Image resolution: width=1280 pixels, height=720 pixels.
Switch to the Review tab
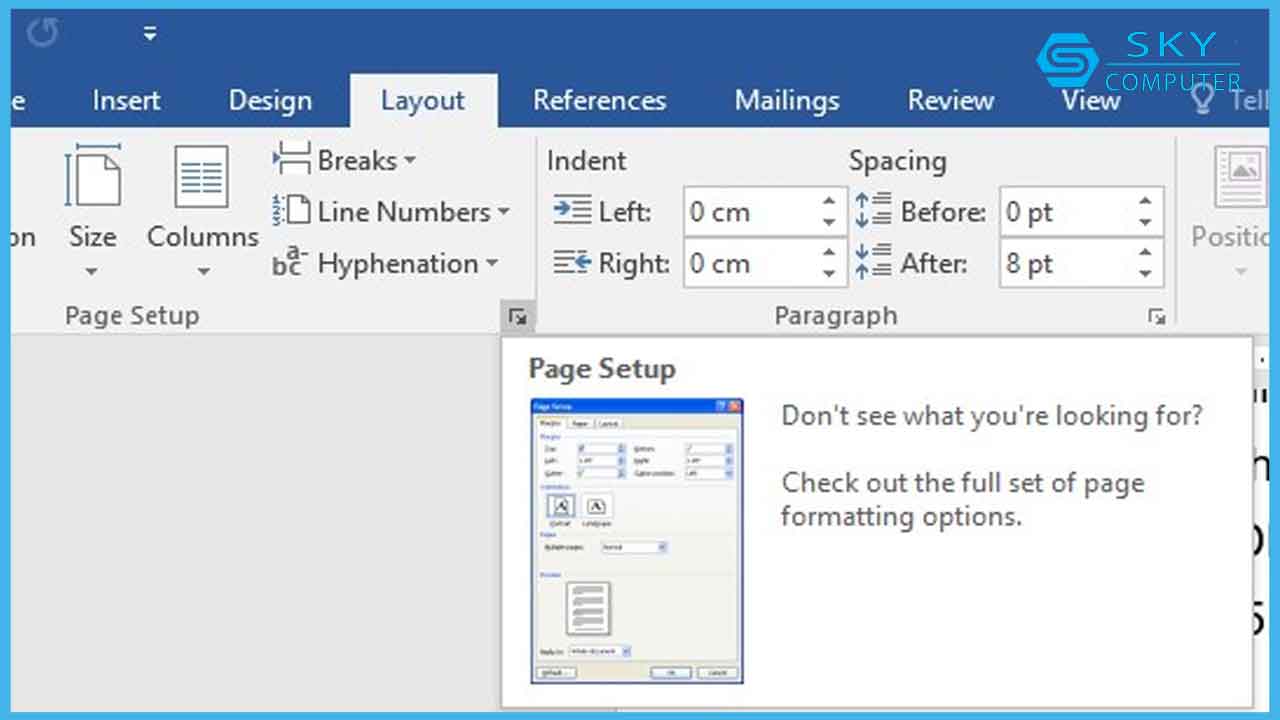point(951,100)
